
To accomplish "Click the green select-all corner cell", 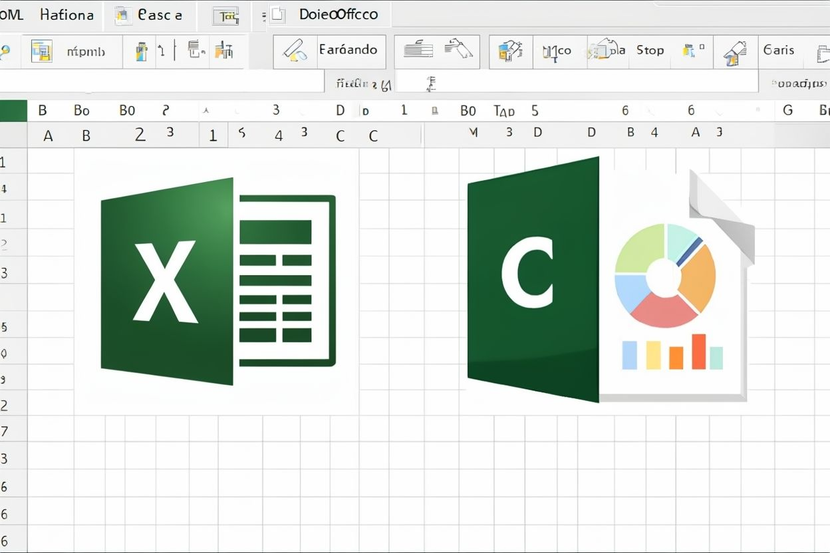I will click(x=13, y=110).
